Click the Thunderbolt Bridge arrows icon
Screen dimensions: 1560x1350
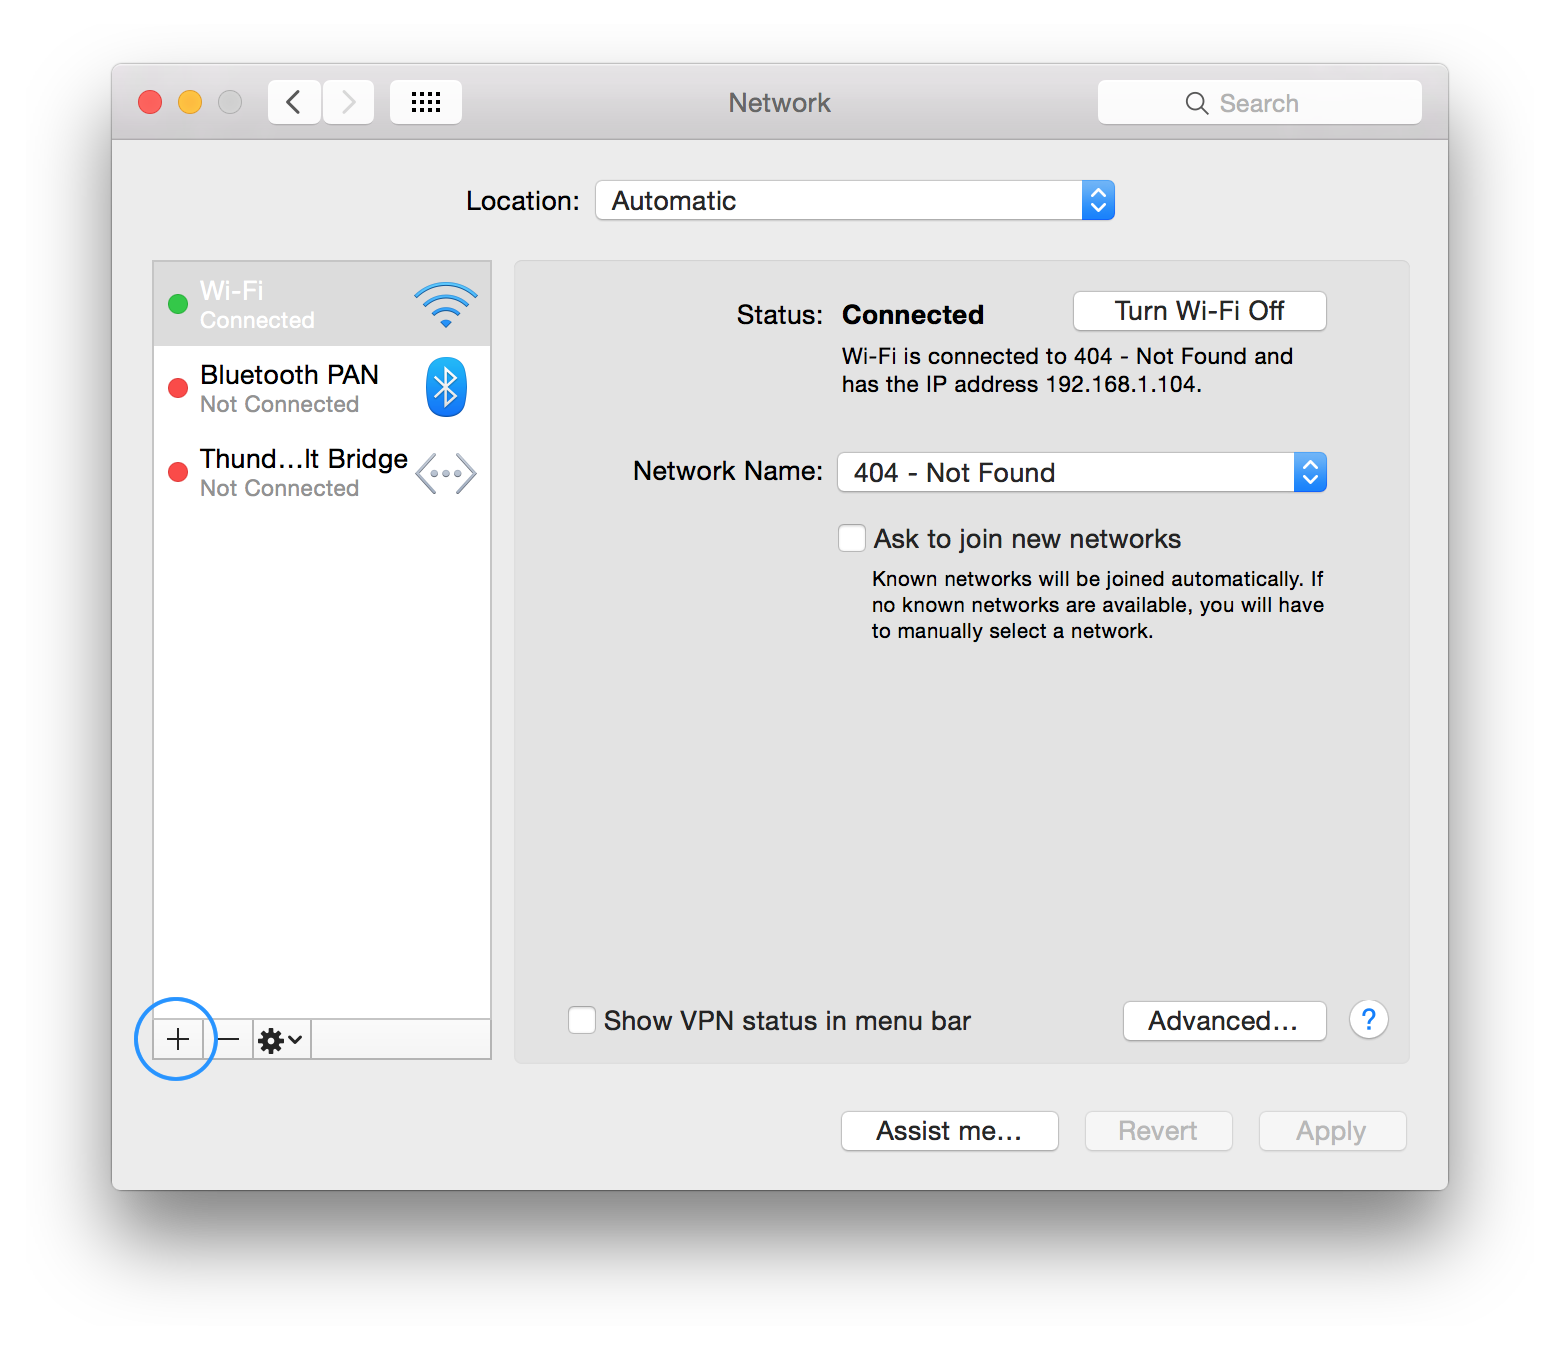(x=446, y=473)
